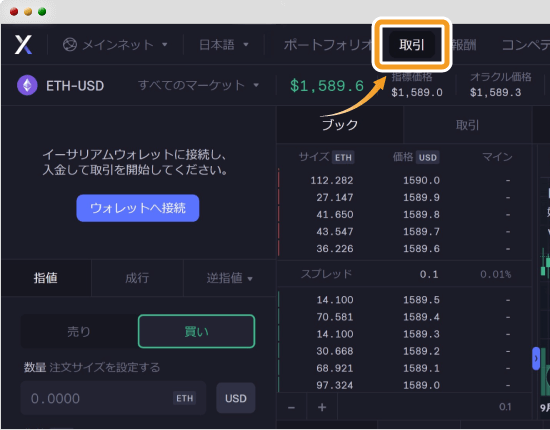Select ask row at price 1589.8

pos(405,214)
